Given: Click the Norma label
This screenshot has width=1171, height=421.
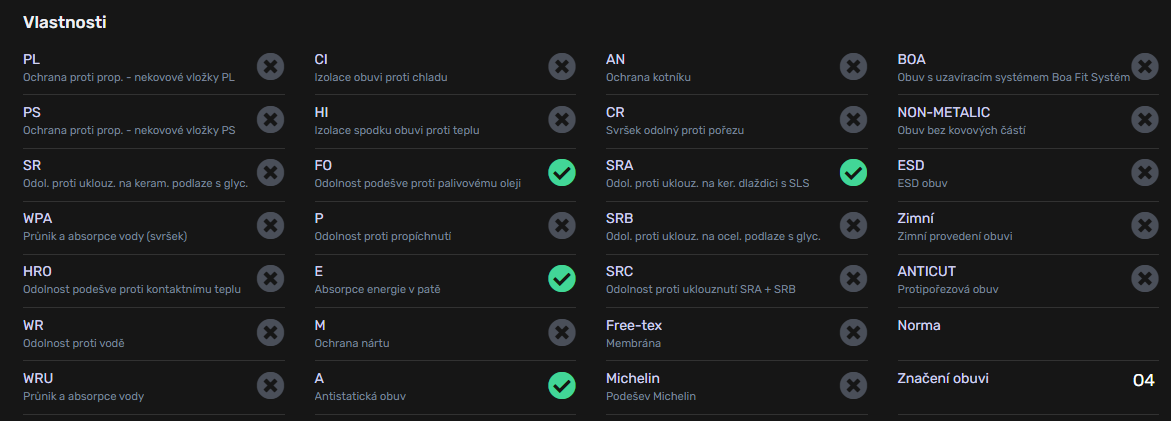Looking at the screenshot, I should click(x=919, y=325).
